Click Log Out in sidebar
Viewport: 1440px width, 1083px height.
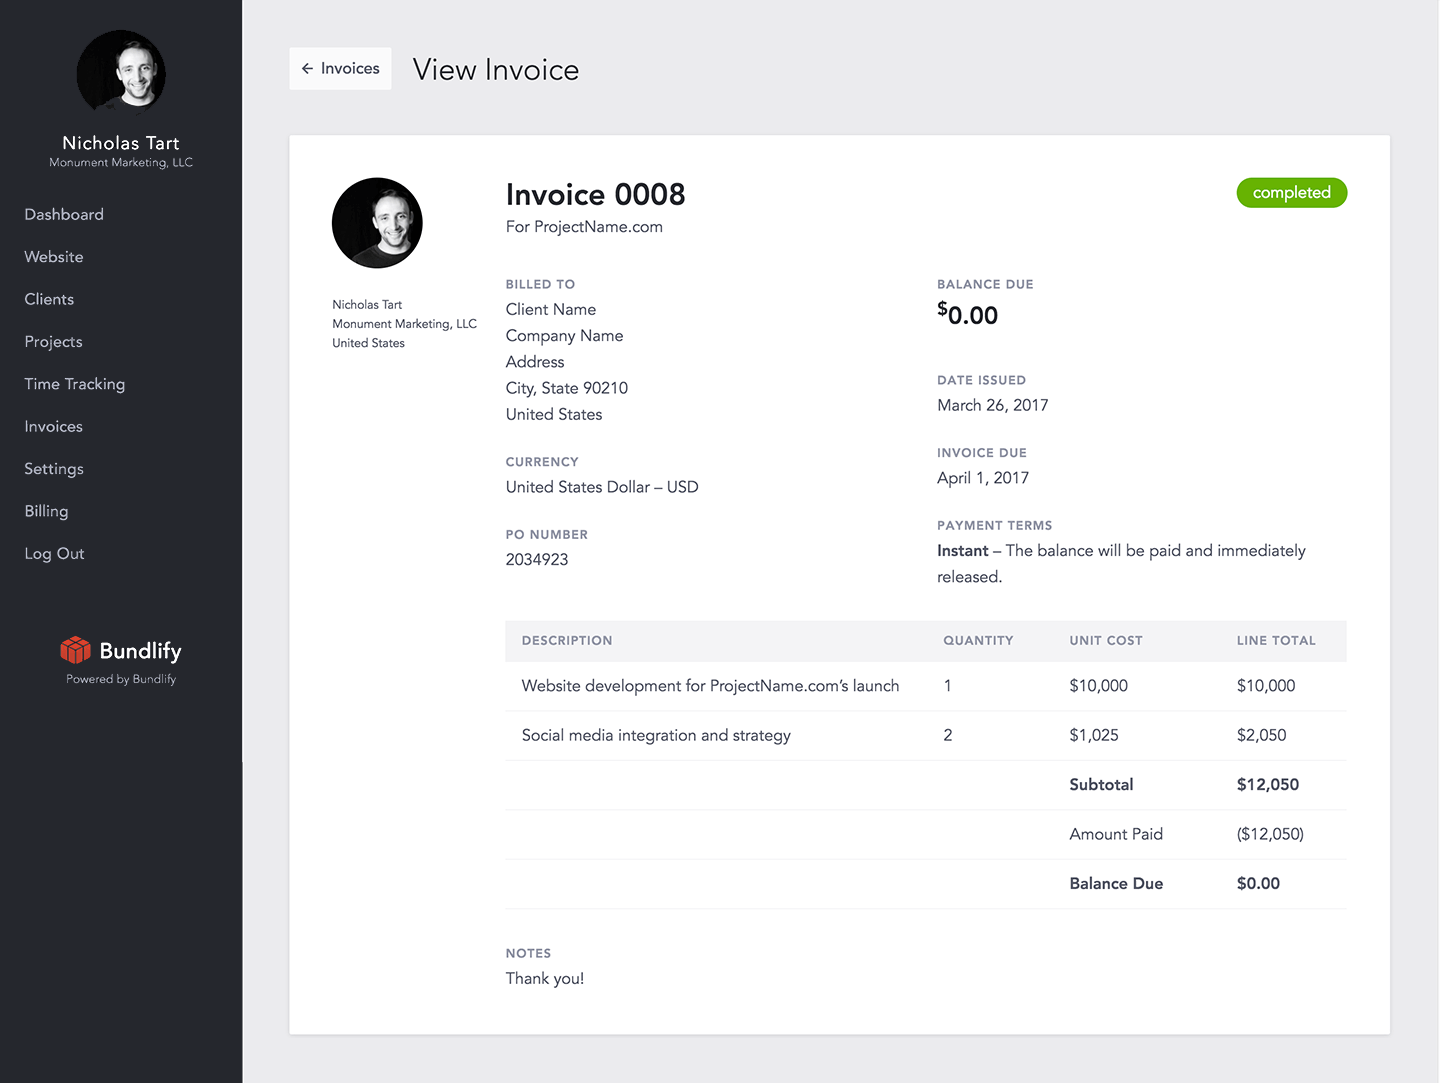coord(54,554)
